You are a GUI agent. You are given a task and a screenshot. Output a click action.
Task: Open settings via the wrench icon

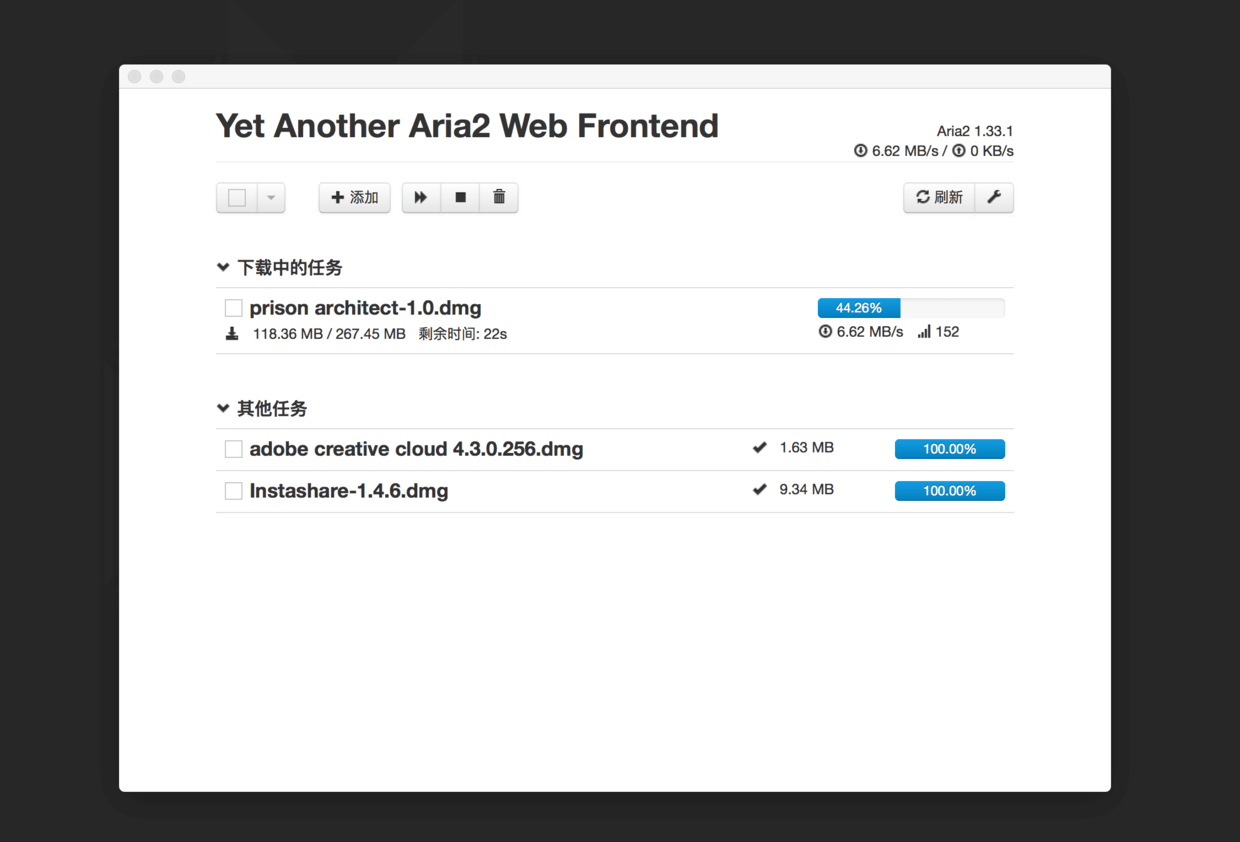click(994, 198)
